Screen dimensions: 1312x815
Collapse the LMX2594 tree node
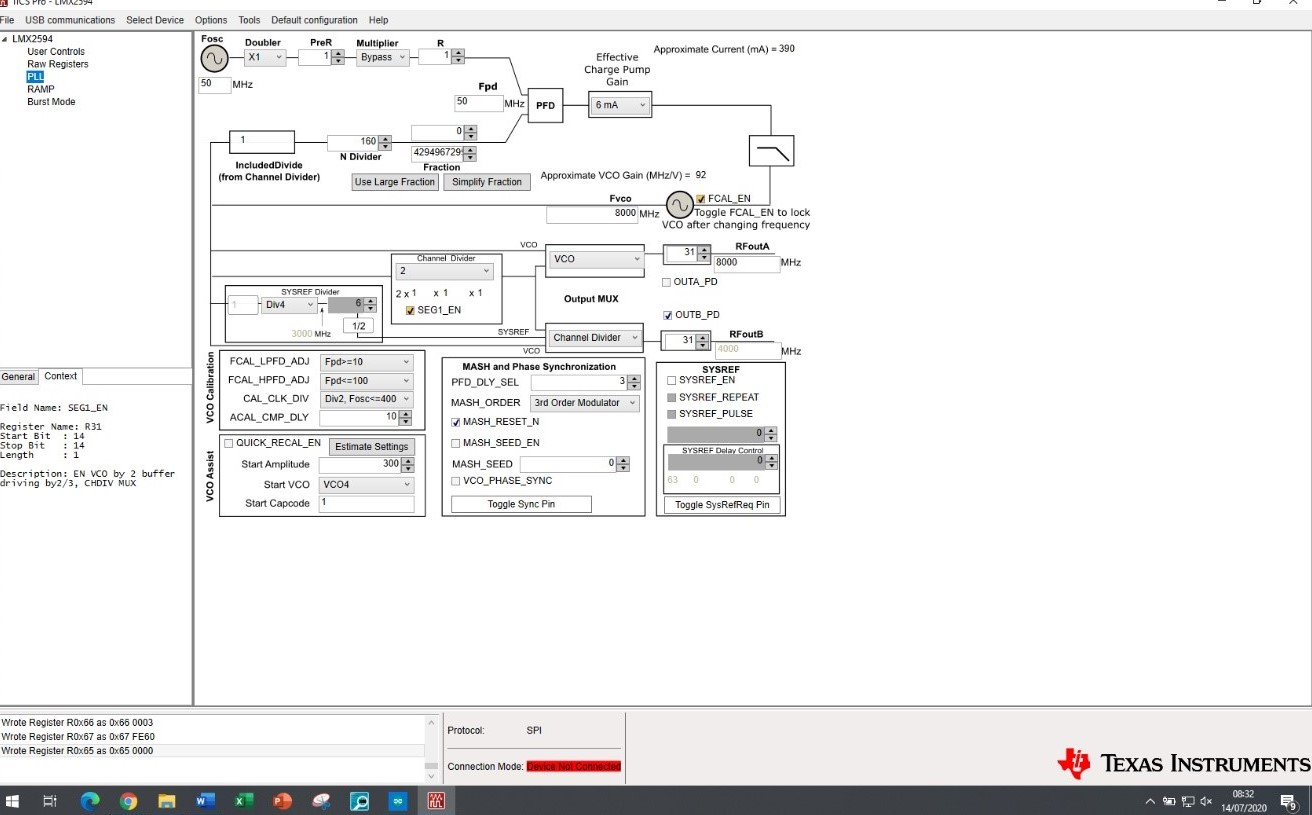coord(4,39)
